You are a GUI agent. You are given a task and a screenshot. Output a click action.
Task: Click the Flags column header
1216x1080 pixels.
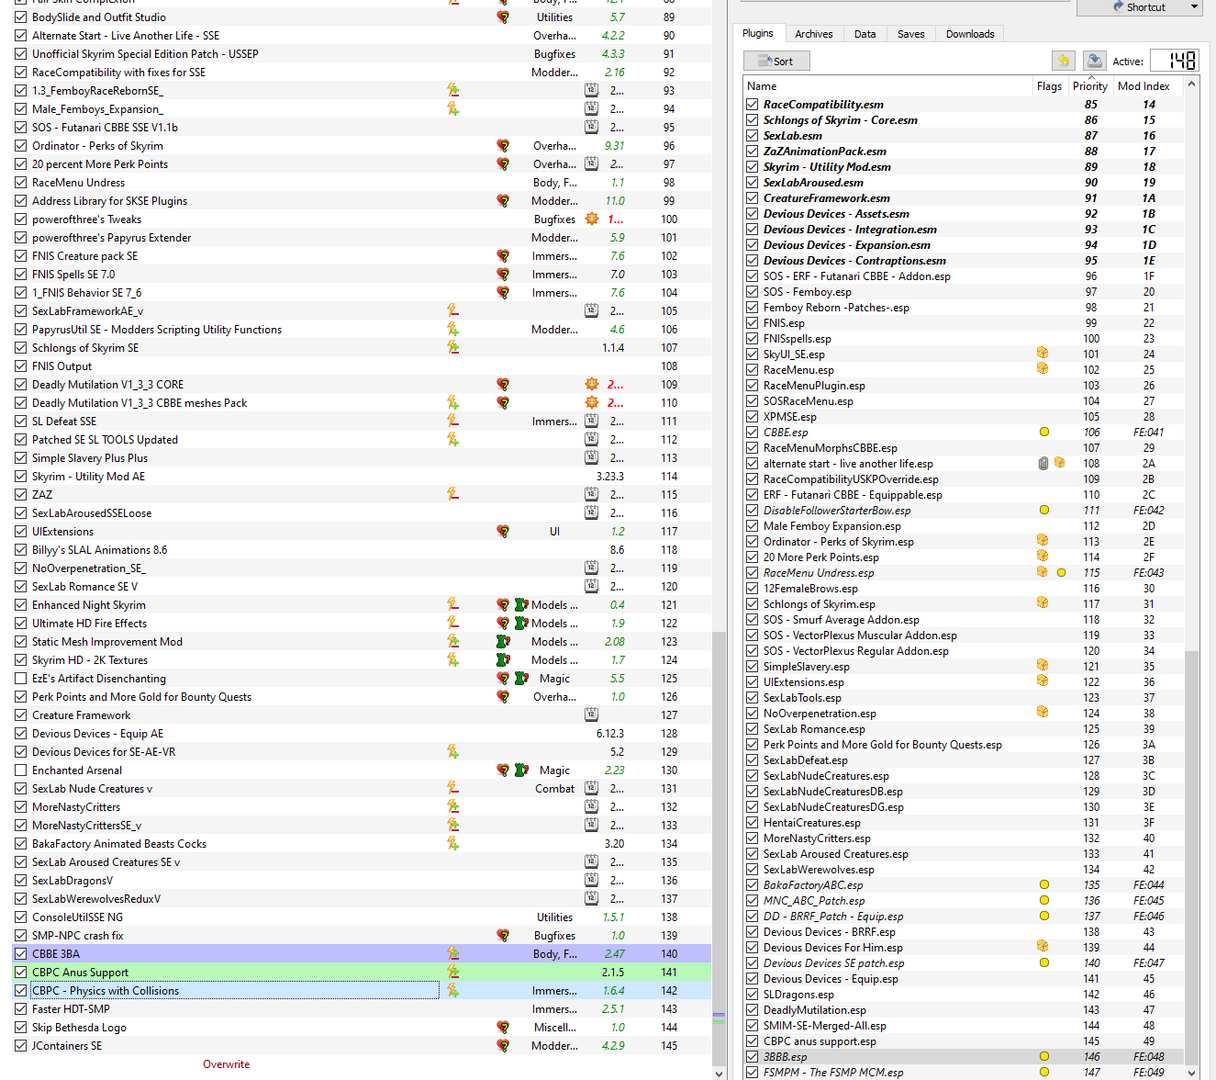pyautogui.click(x=1050, y=86)
